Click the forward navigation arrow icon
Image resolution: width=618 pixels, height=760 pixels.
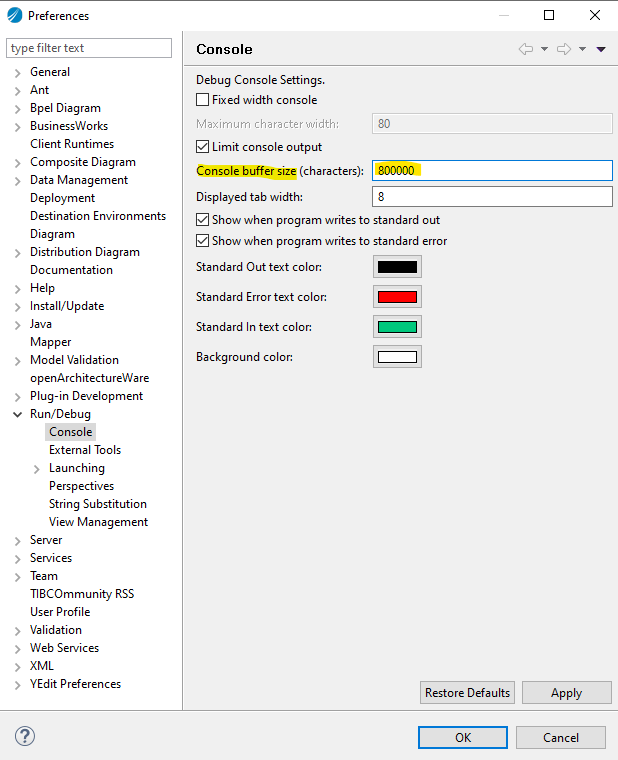[x=564, y=49]
